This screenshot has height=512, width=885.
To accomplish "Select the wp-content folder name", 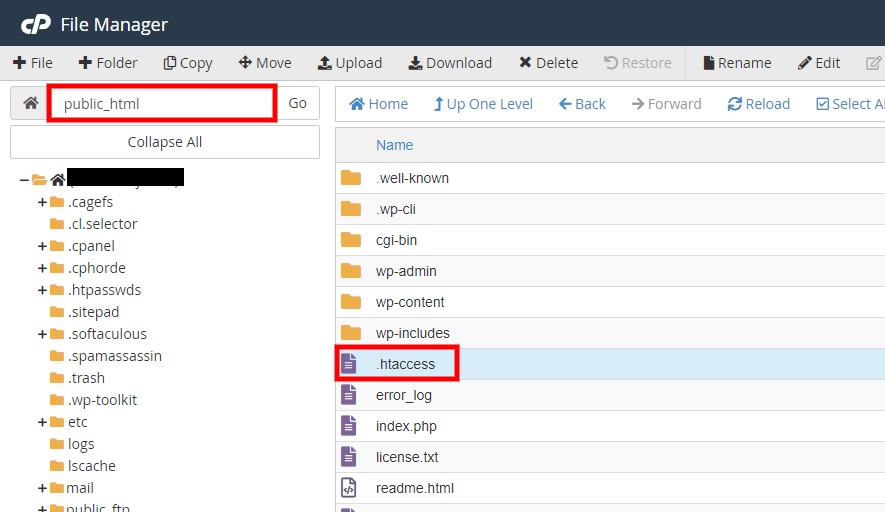I will [410, 303].
